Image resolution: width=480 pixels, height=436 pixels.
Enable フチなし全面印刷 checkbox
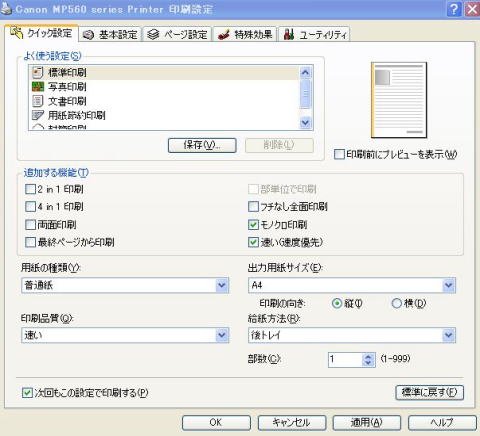tap(253, 207)
